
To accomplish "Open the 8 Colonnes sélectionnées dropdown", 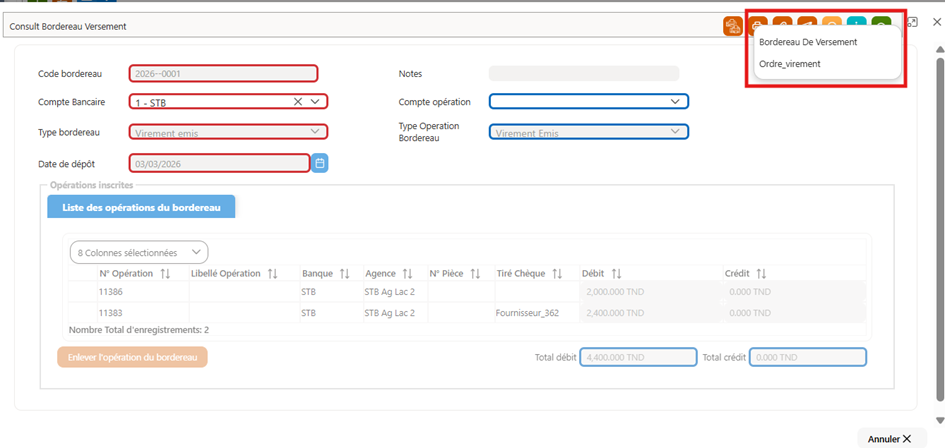I will [139, 252].
